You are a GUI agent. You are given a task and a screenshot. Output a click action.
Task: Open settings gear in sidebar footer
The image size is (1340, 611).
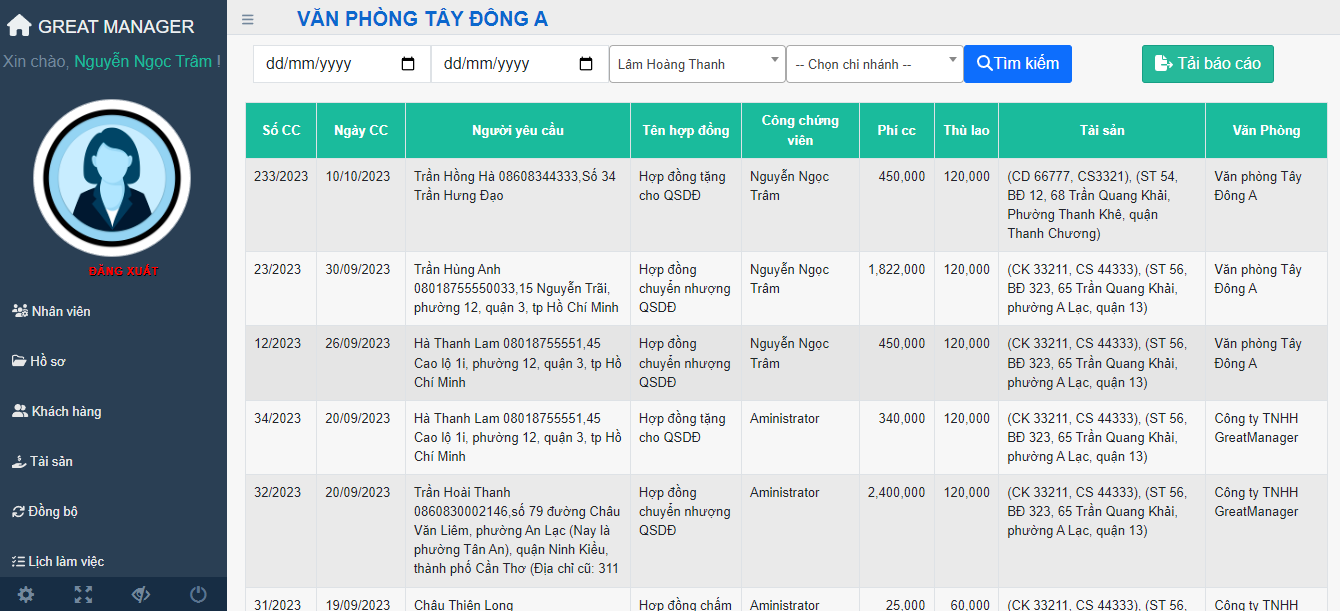(x=26, y=594)
